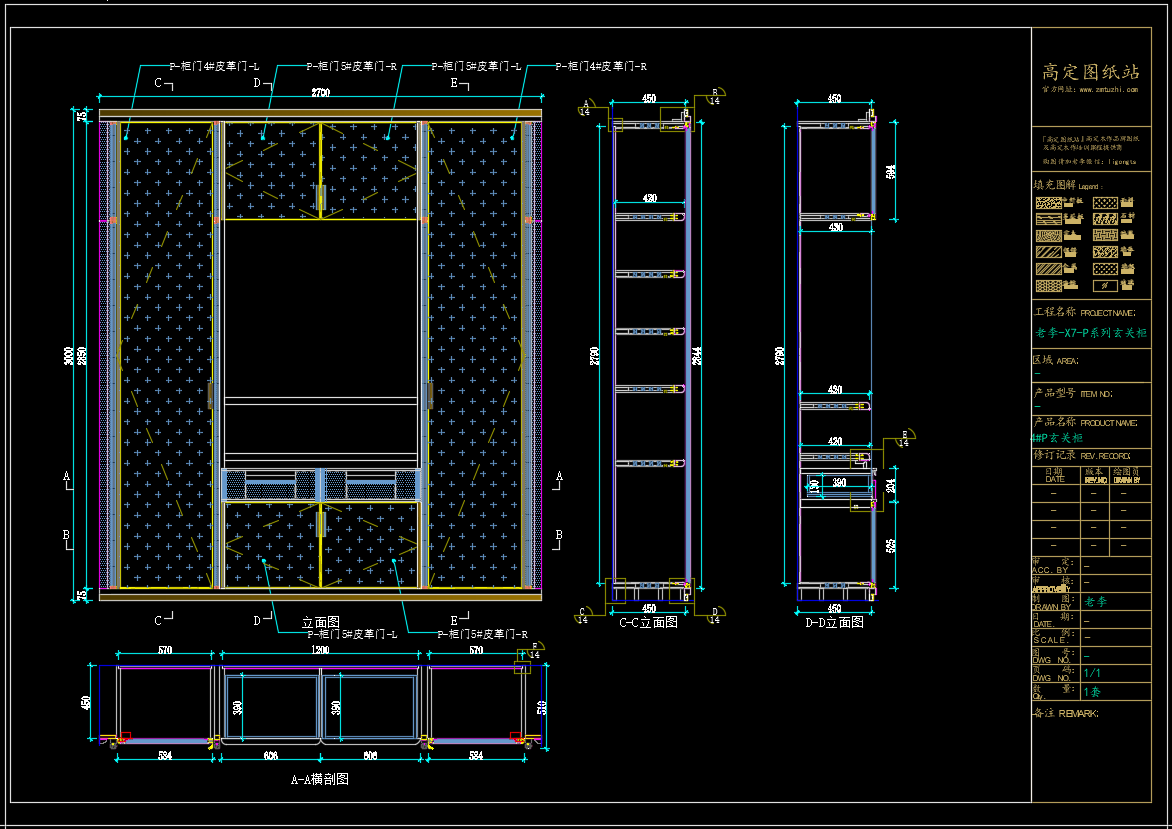Click the F/14 detail callout on A-A section

[x=535, y=650]
